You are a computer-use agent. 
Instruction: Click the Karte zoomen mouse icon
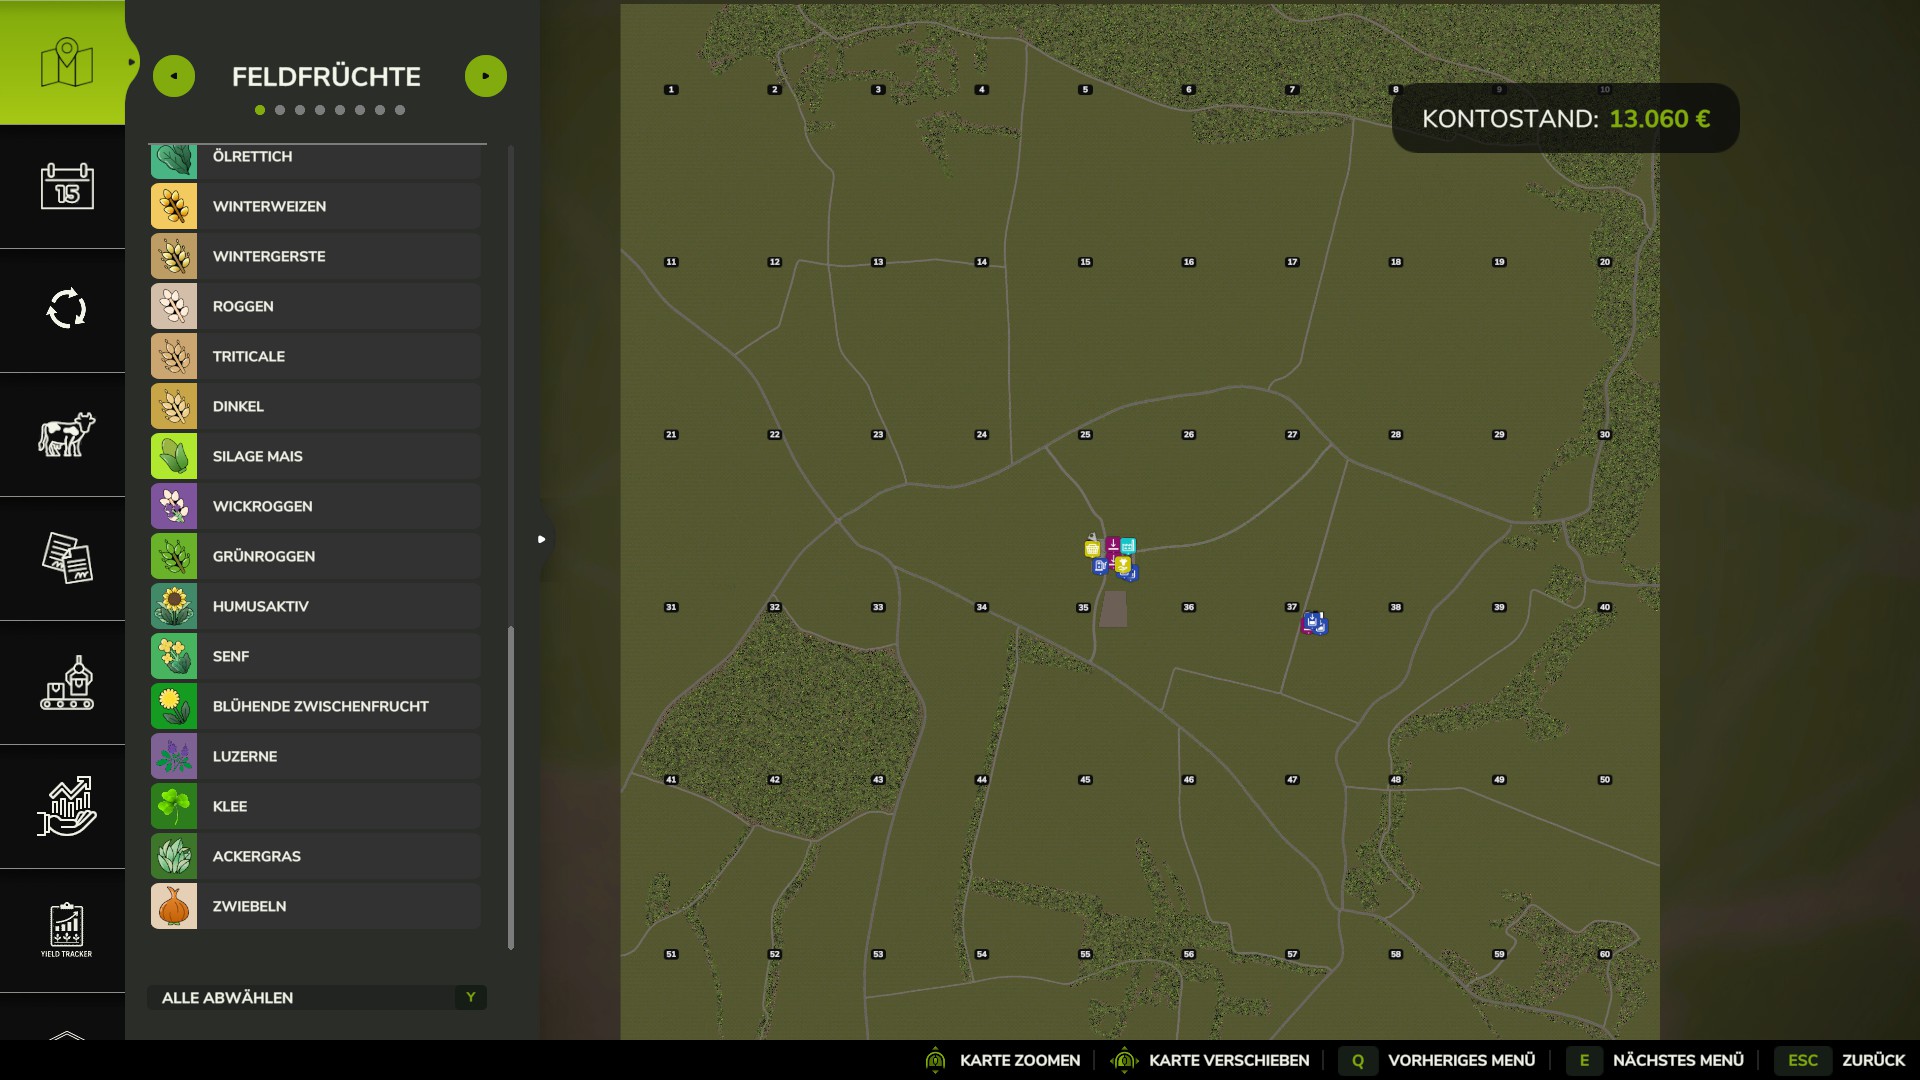click(935, 1060)
